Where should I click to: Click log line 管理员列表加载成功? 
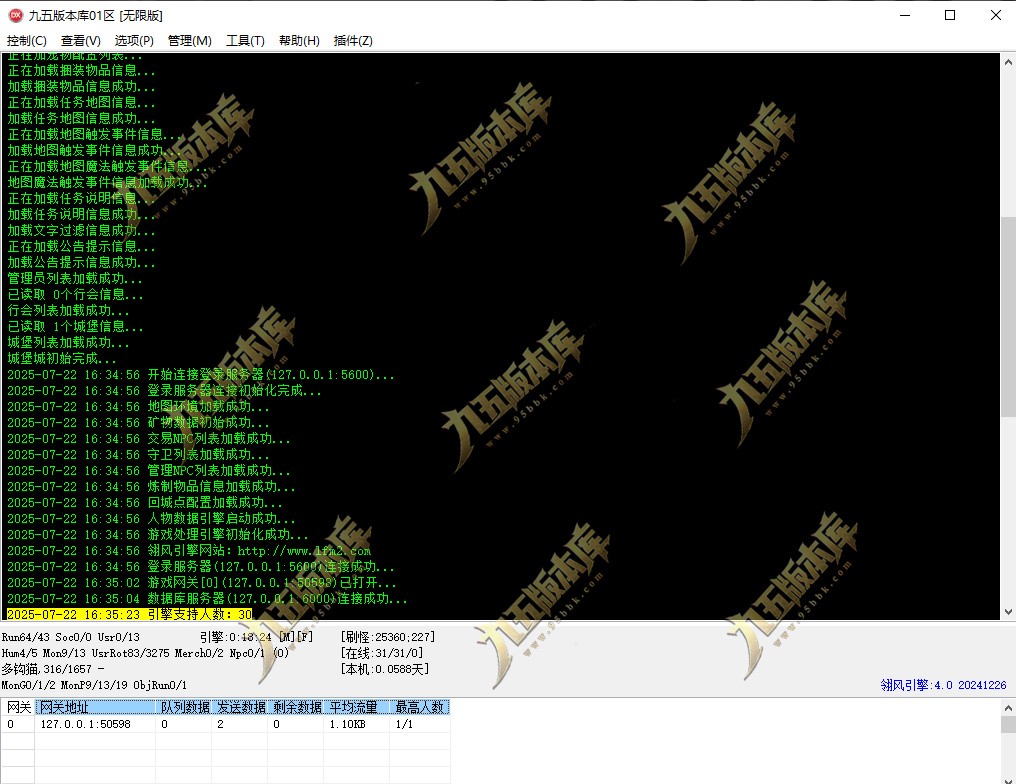(x=75, y=278)
